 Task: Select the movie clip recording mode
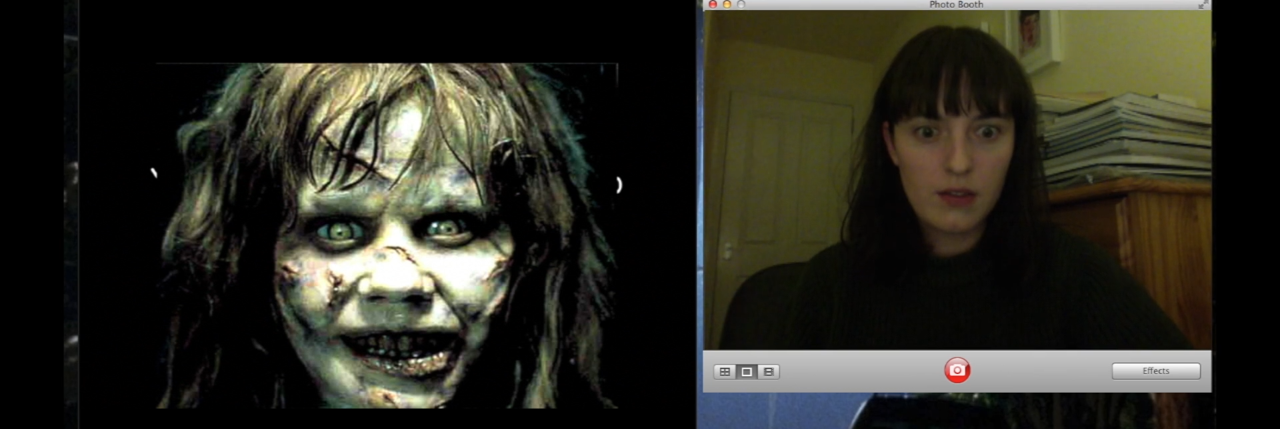pyautogui.click(x=768, y=372)
